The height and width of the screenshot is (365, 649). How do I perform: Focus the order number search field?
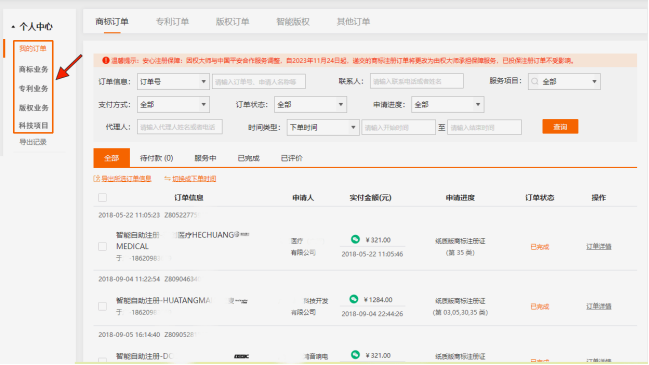coord(259,82)
